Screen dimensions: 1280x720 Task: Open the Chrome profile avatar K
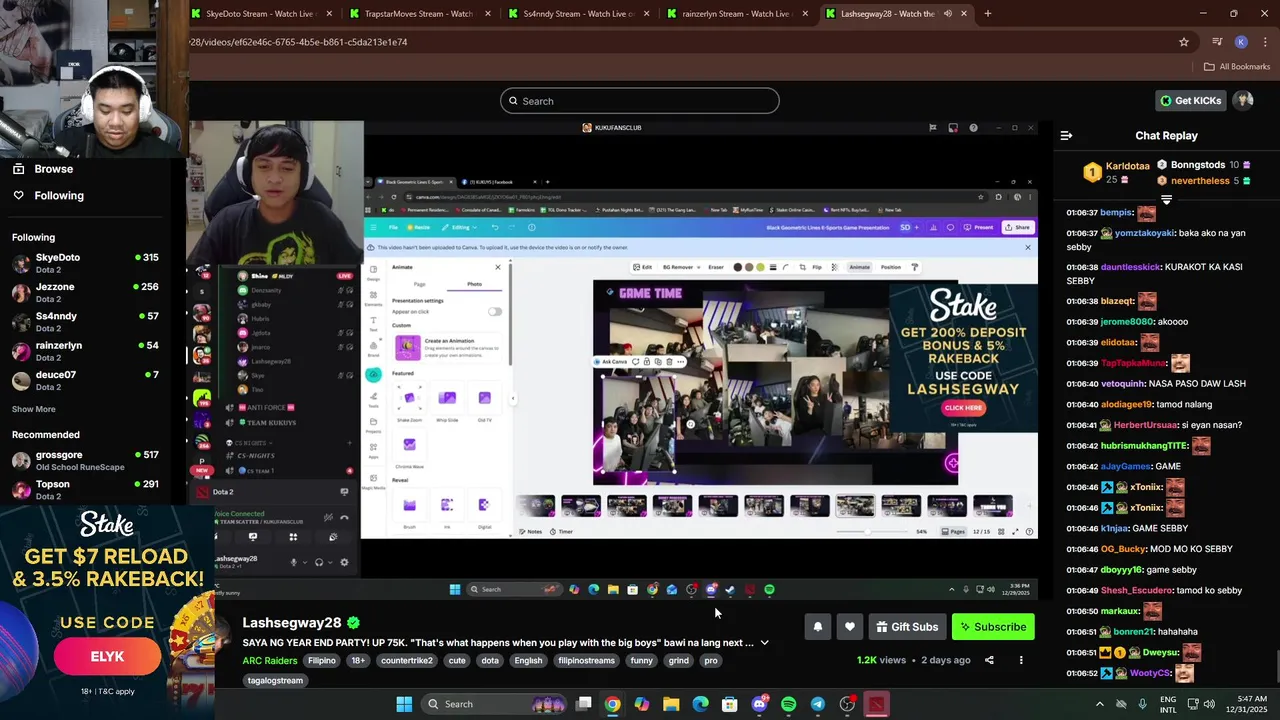click(x=1241, y=42)
